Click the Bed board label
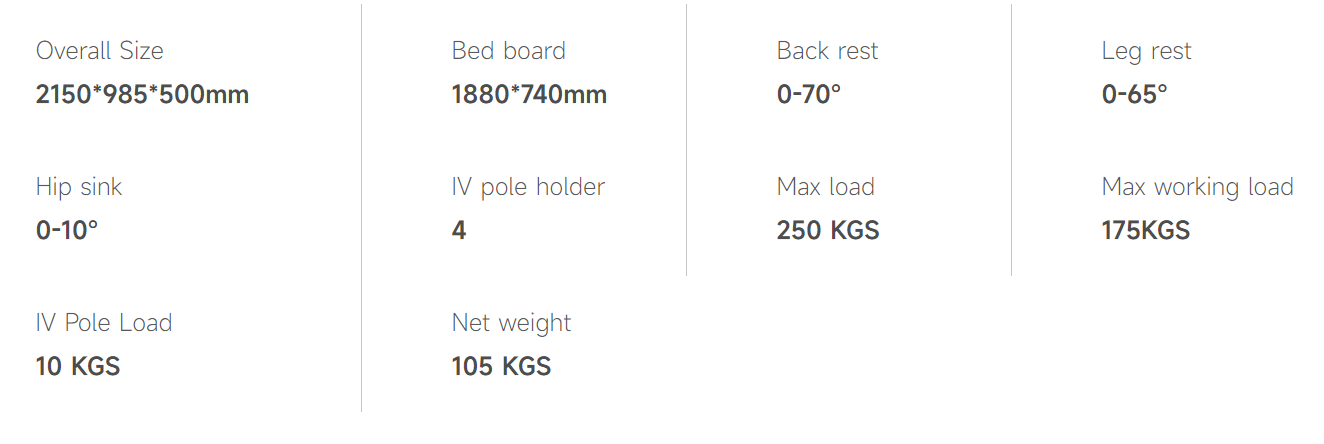The height and width of the screenshot is (444, 1324). click(x=508, y=51)
